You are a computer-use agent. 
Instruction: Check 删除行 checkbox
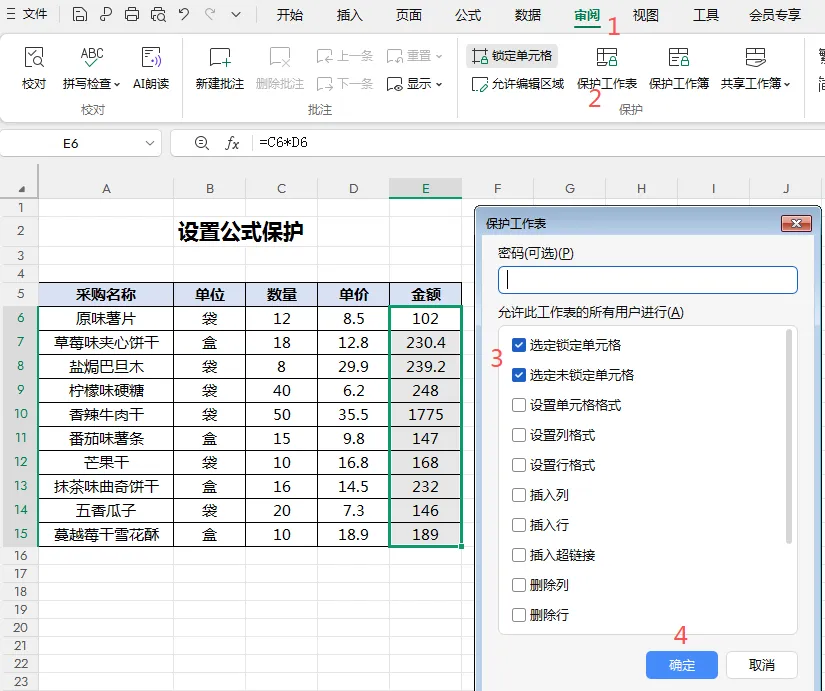[519, 615]
